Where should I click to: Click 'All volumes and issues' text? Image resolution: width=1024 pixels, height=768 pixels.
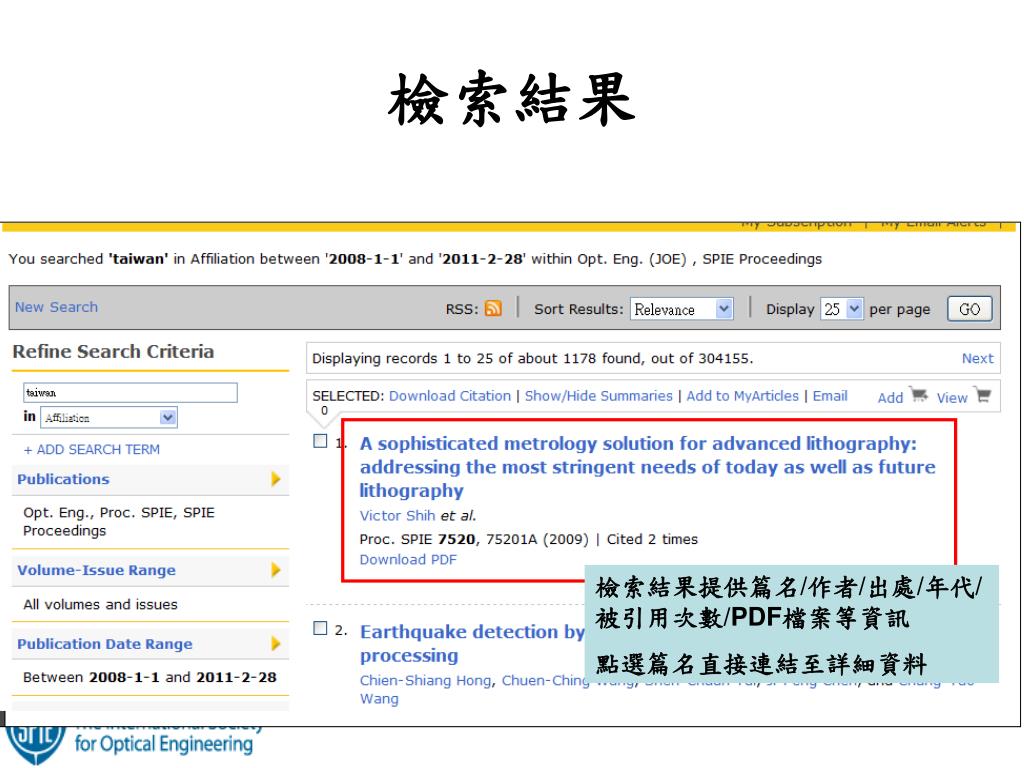coord(101,604)
